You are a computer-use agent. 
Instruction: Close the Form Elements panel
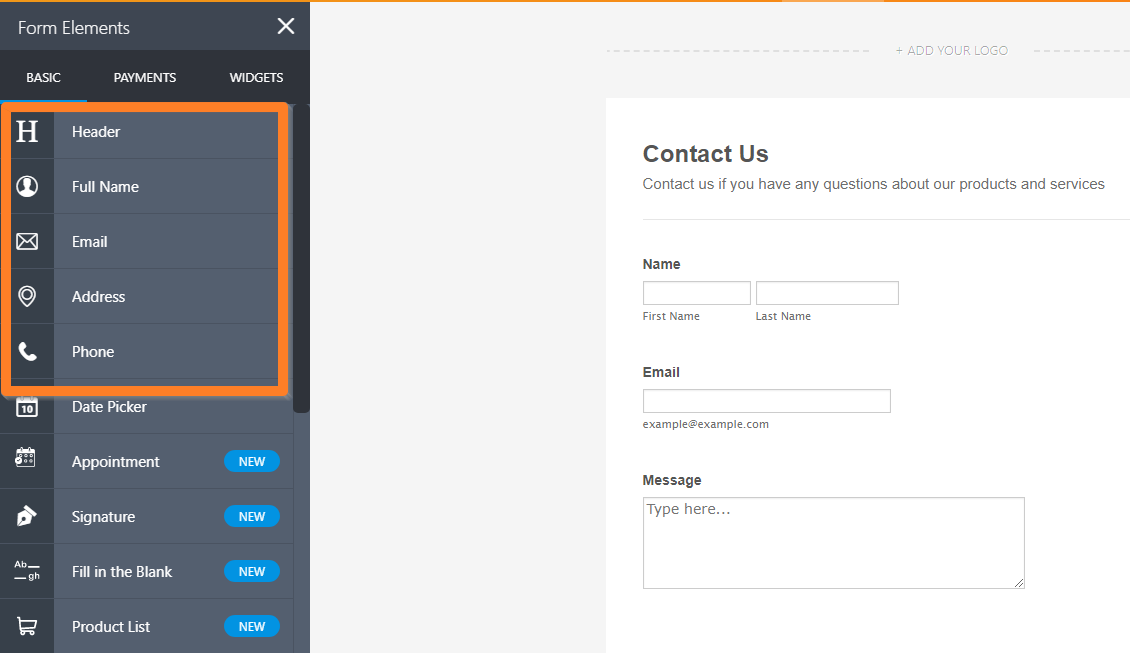(x=286, y=27)
